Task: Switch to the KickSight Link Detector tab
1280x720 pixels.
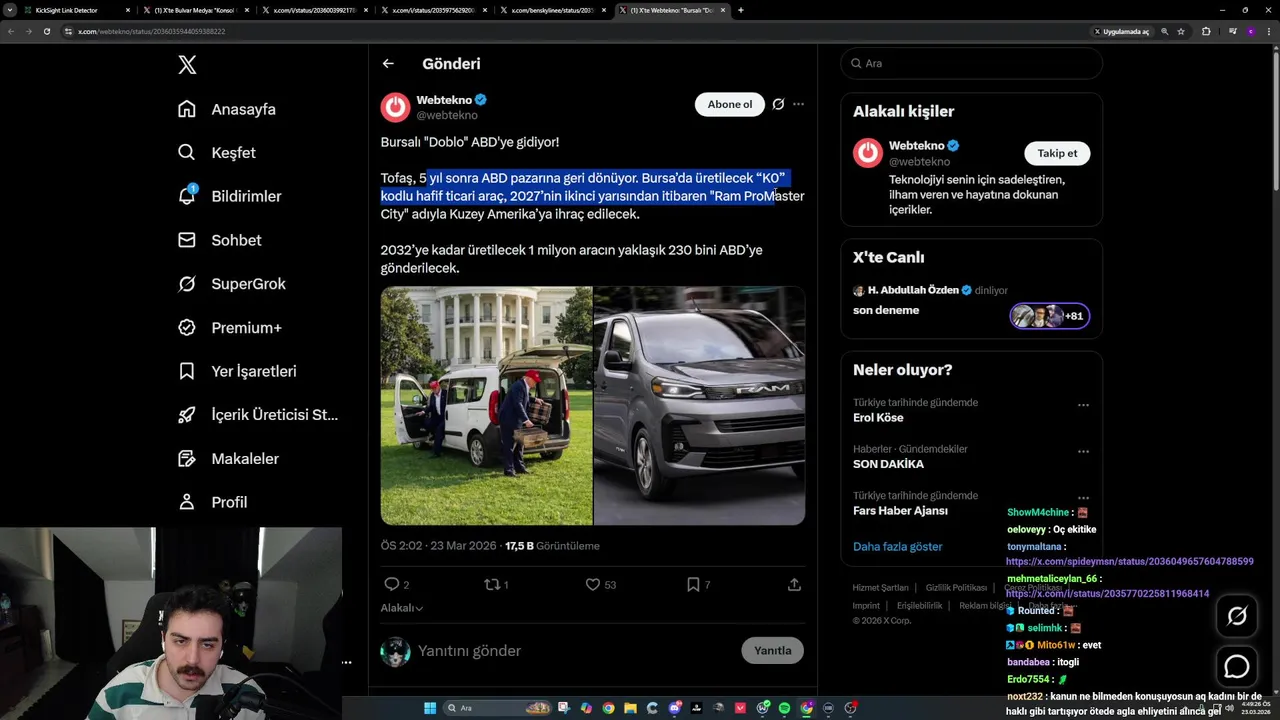Action: point(78,10)
